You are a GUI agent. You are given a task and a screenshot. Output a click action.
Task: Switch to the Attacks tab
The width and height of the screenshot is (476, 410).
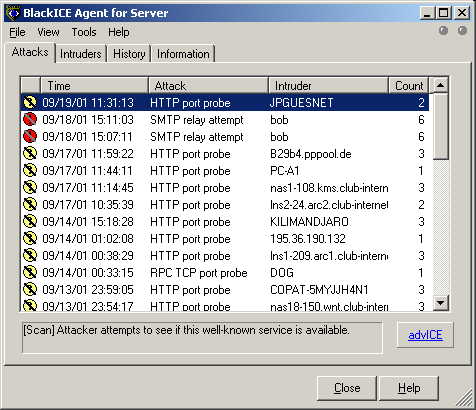click(30, 52)
